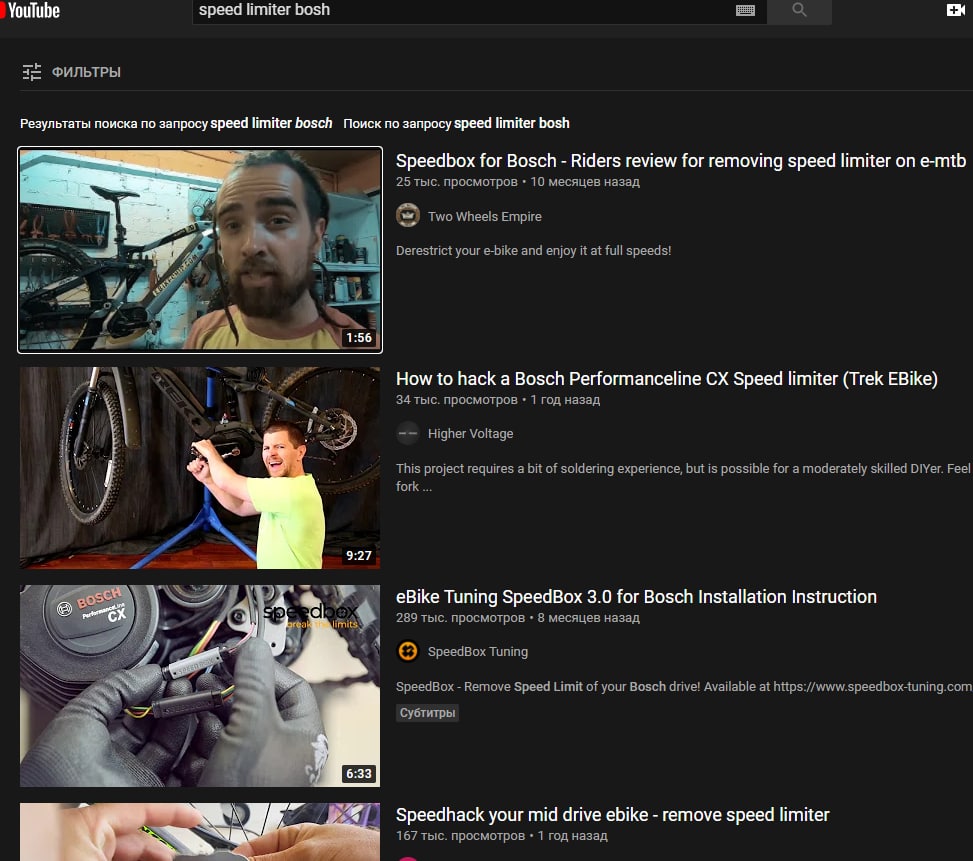Search instead for 'speed limiter bosh'
973x861 pixels.
(x=511, y=123)
